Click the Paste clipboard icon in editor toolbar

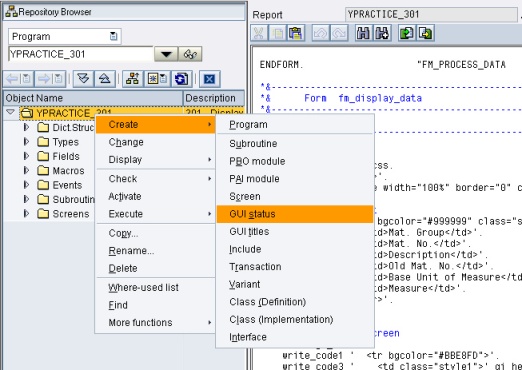point(296,33)
